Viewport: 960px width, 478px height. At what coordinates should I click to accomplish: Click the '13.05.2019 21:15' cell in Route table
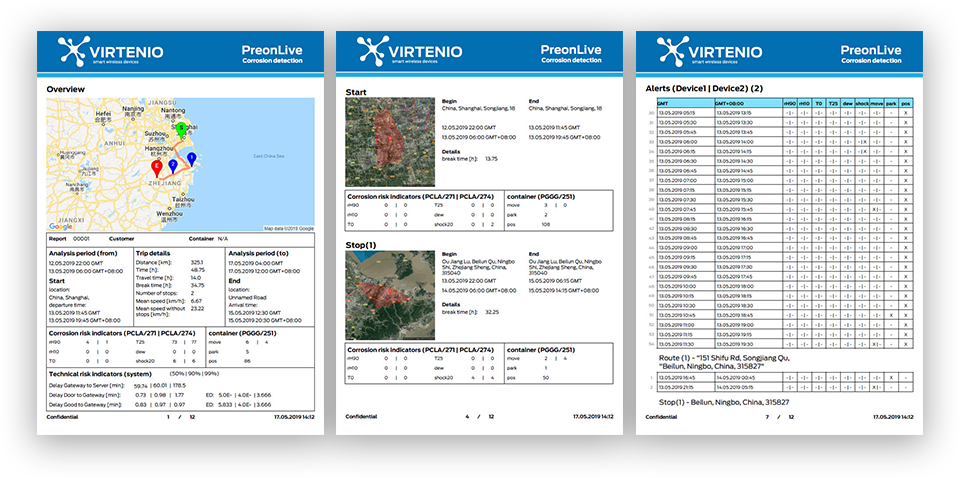coord(686,387)
